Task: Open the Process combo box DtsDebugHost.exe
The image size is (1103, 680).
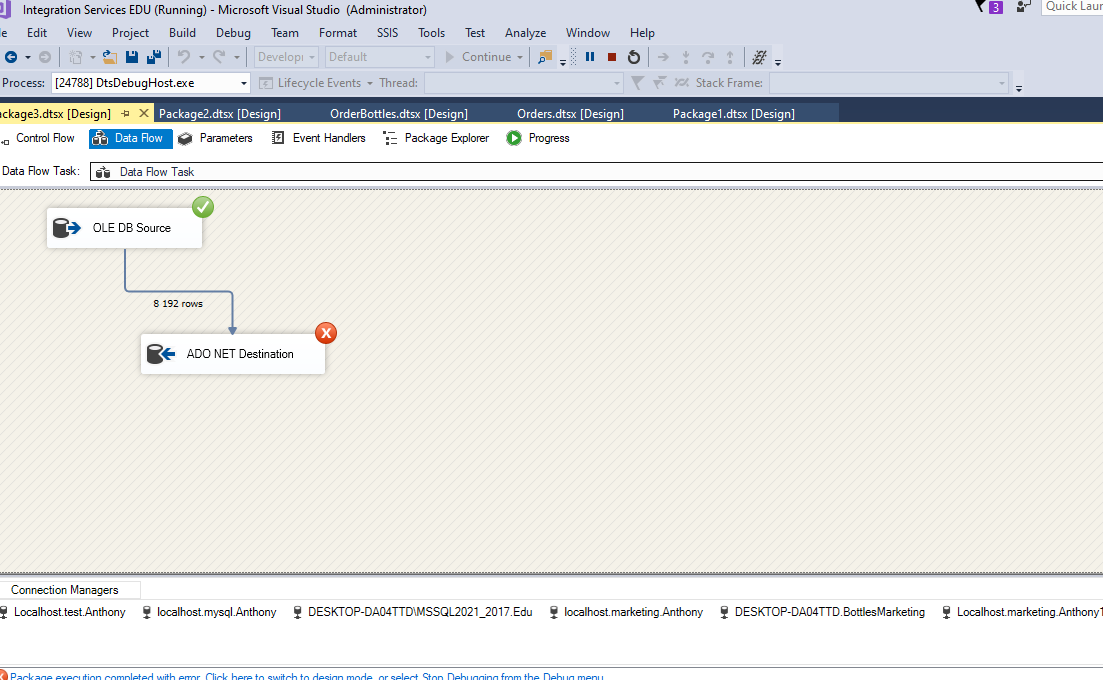Action: coord(151,83)
